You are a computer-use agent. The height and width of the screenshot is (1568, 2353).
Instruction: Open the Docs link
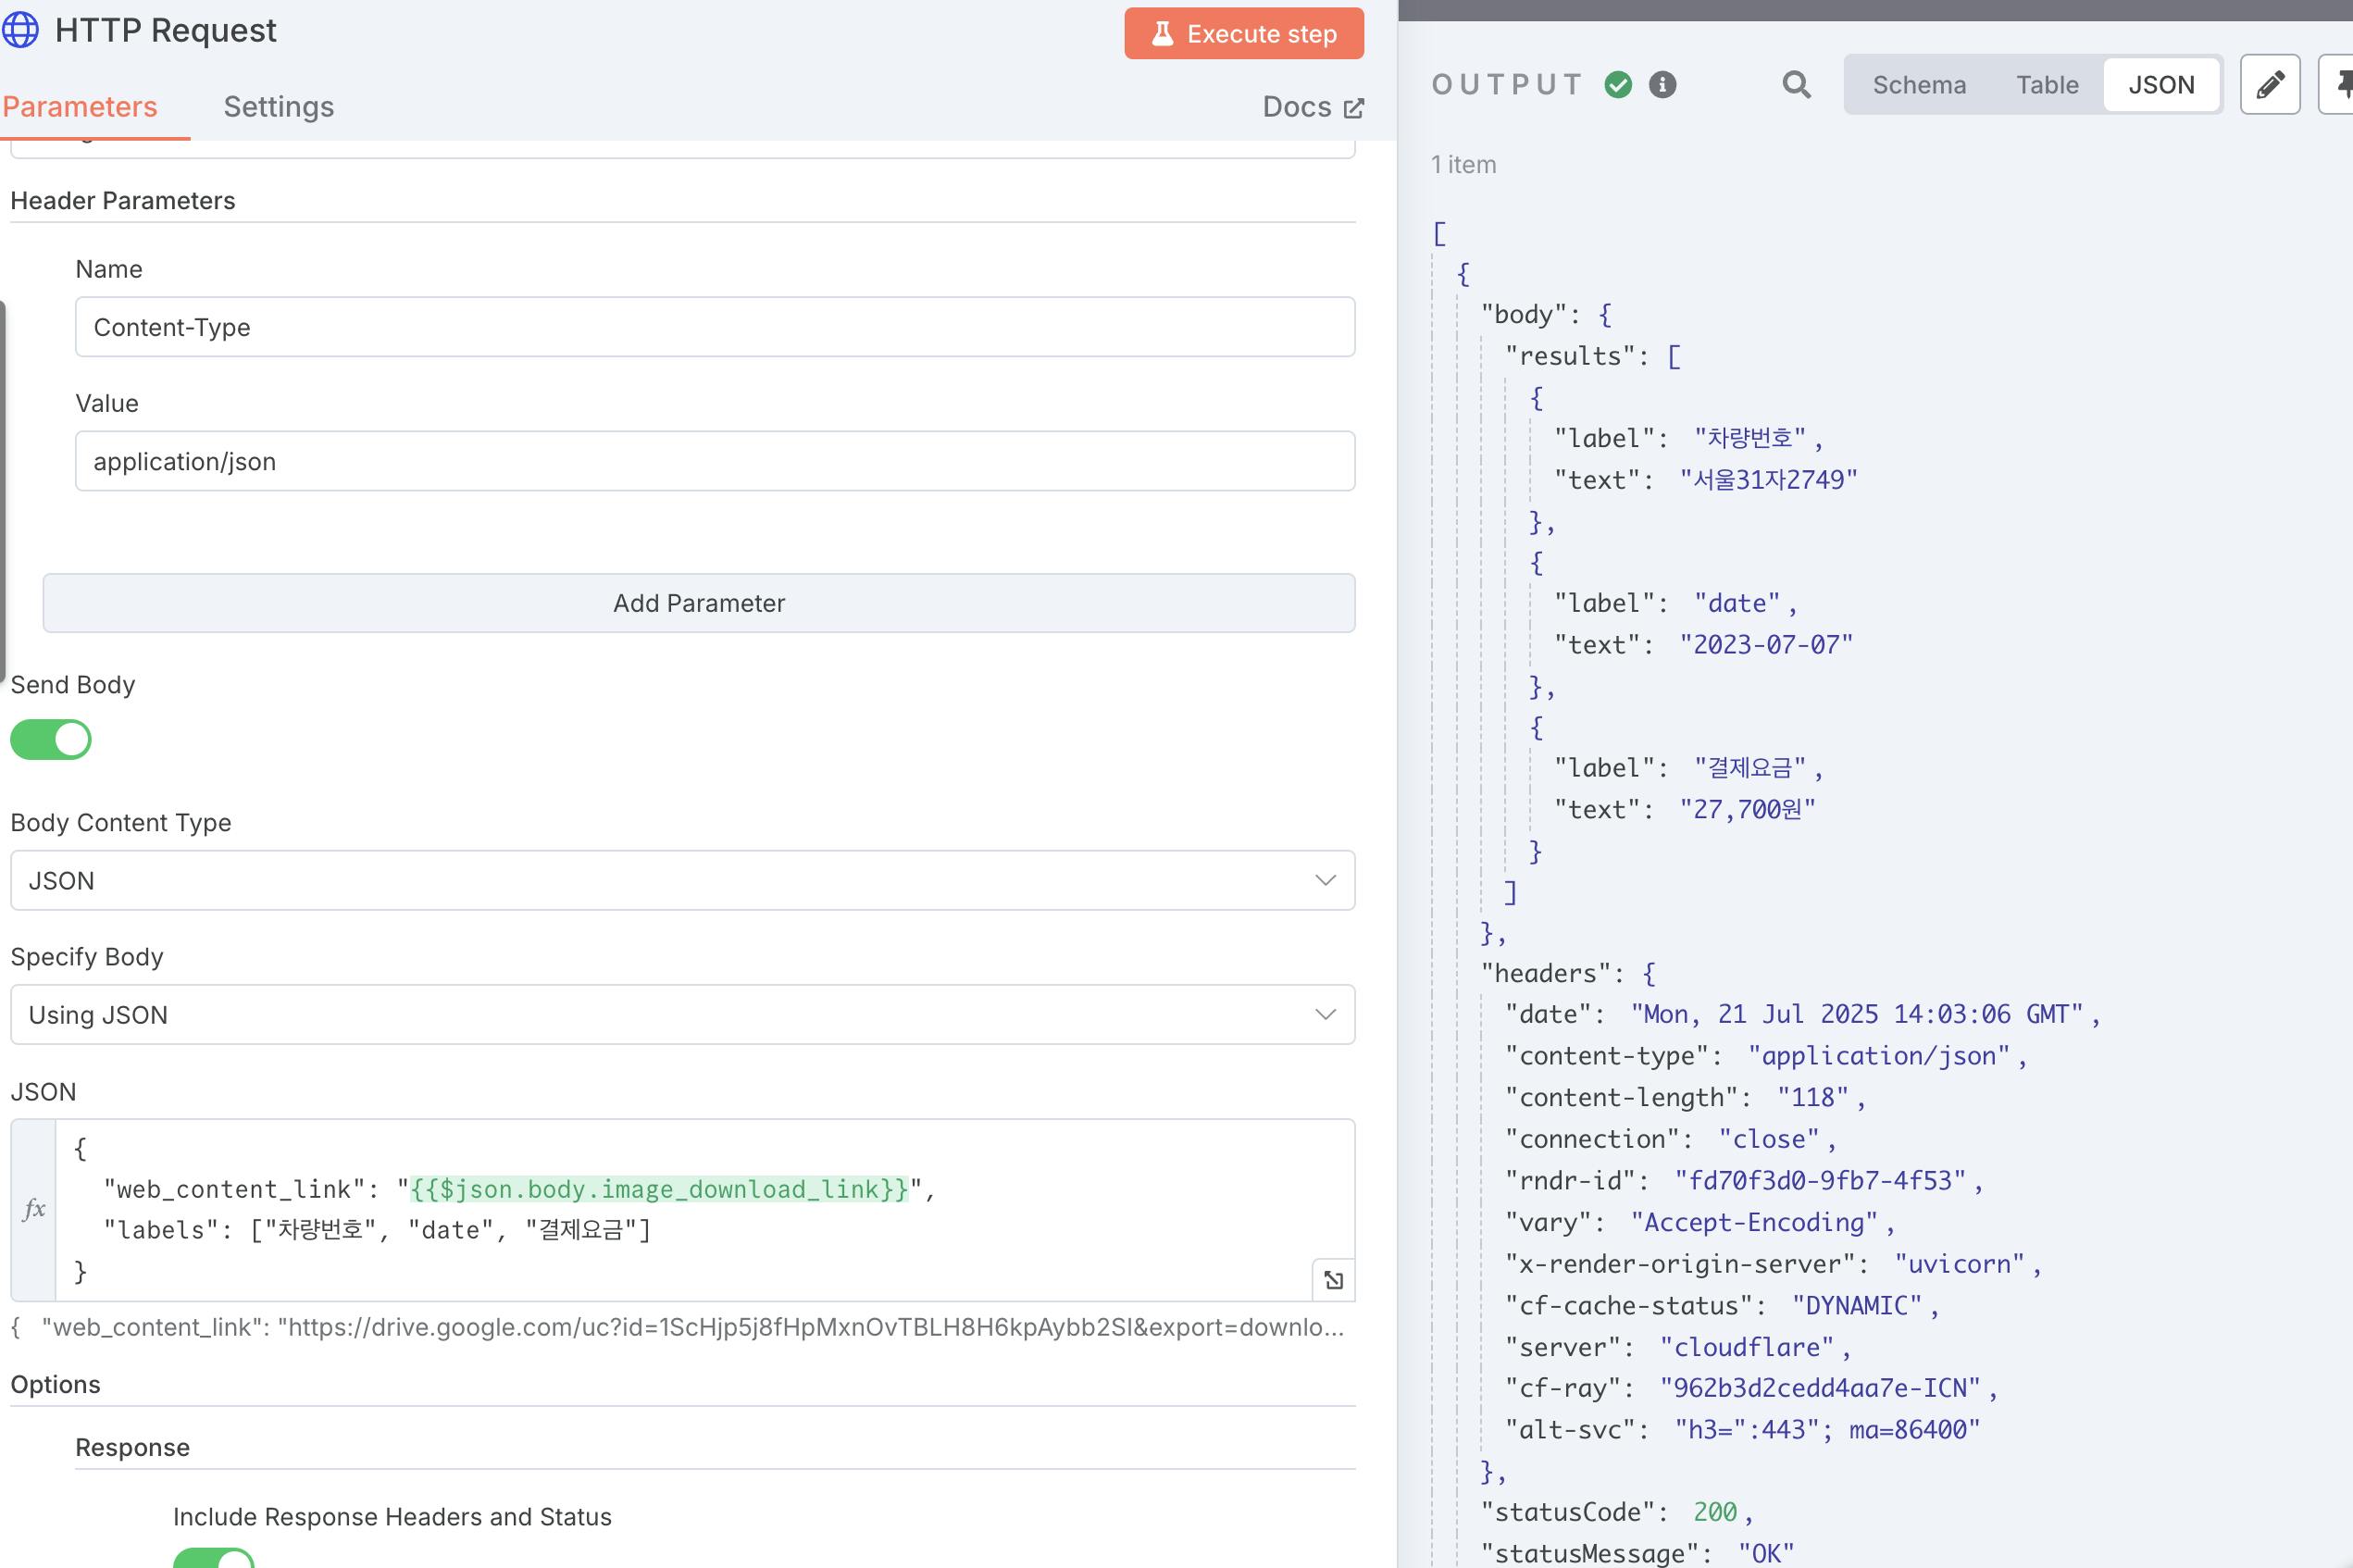(1313, 107)
